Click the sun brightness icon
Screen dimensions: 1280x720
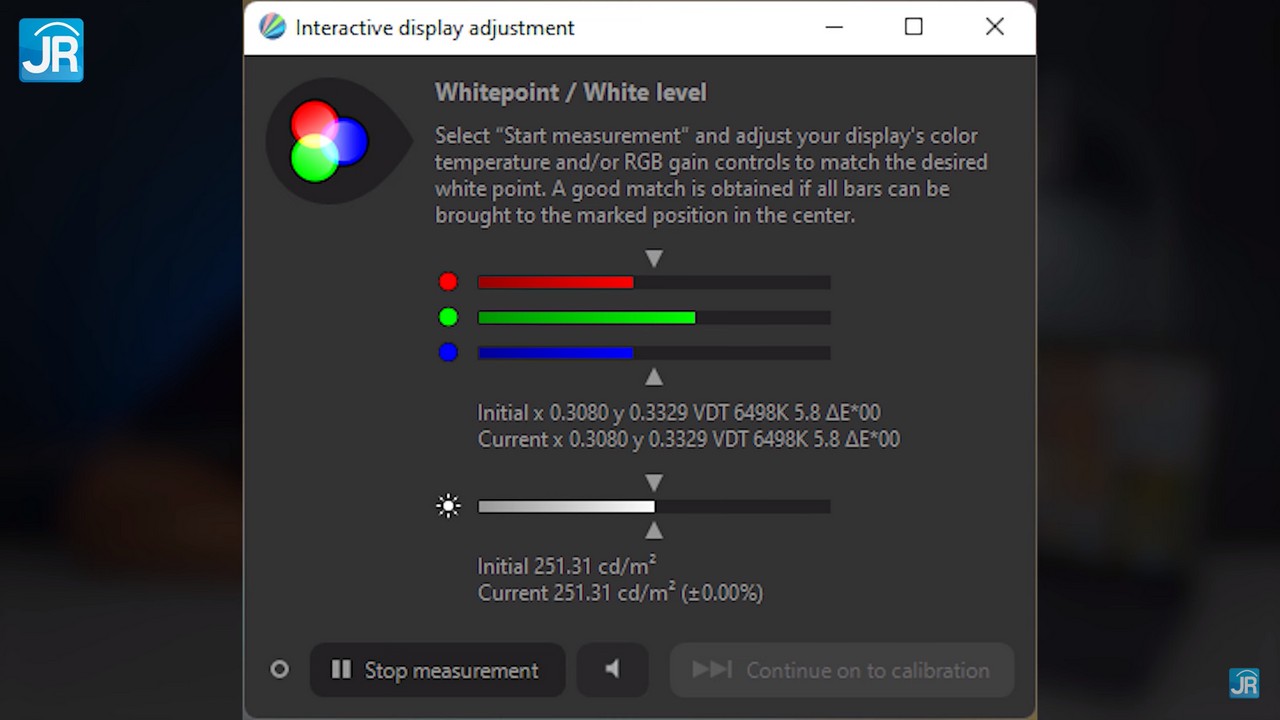tap(449, 506)
